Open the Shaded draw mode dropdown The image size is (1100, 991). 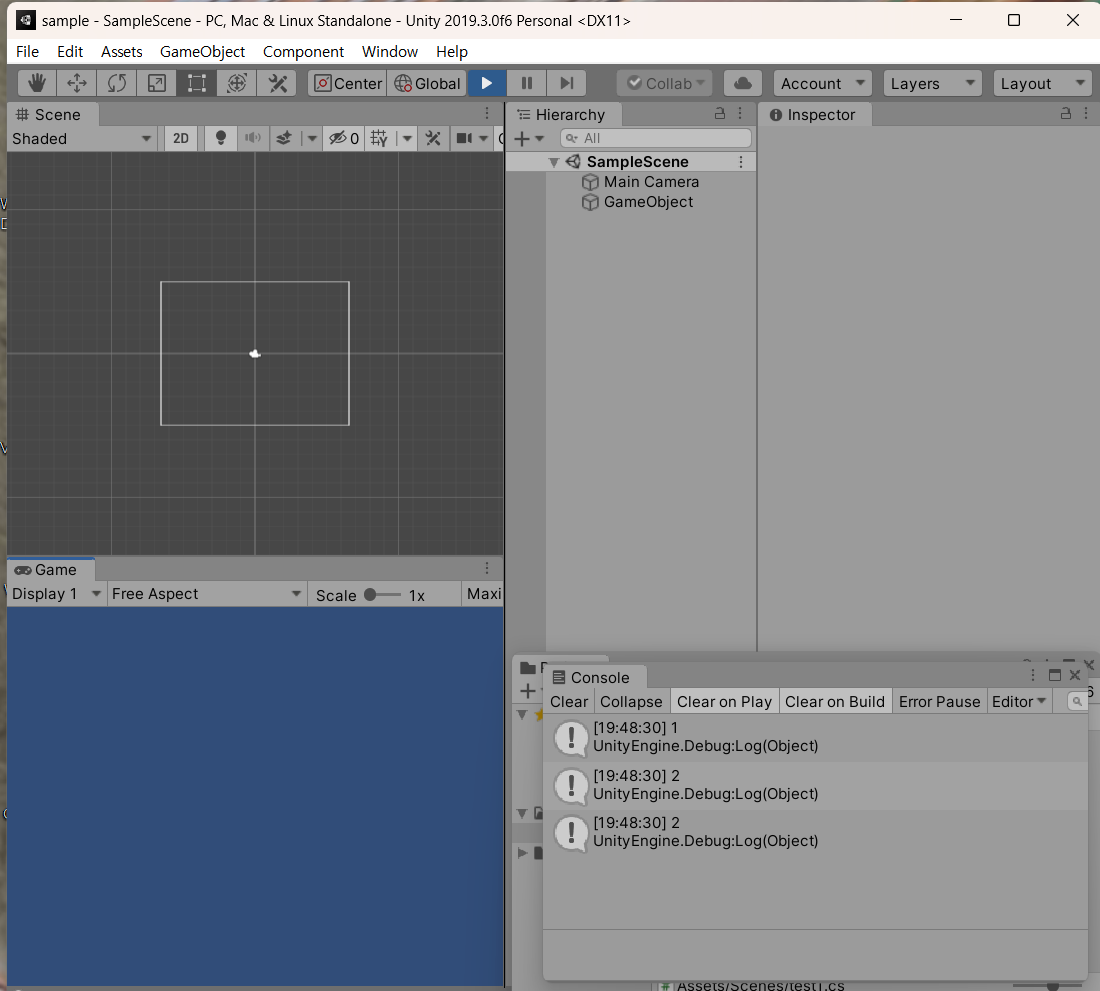coord(81,139)
